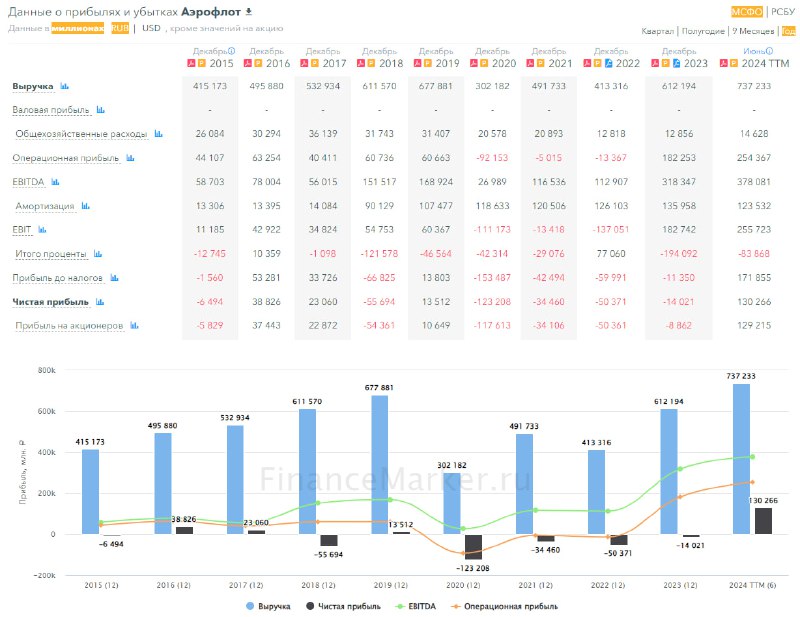Open the orange presentation icon for 2016
800x617 pixels.
(258, 63)
